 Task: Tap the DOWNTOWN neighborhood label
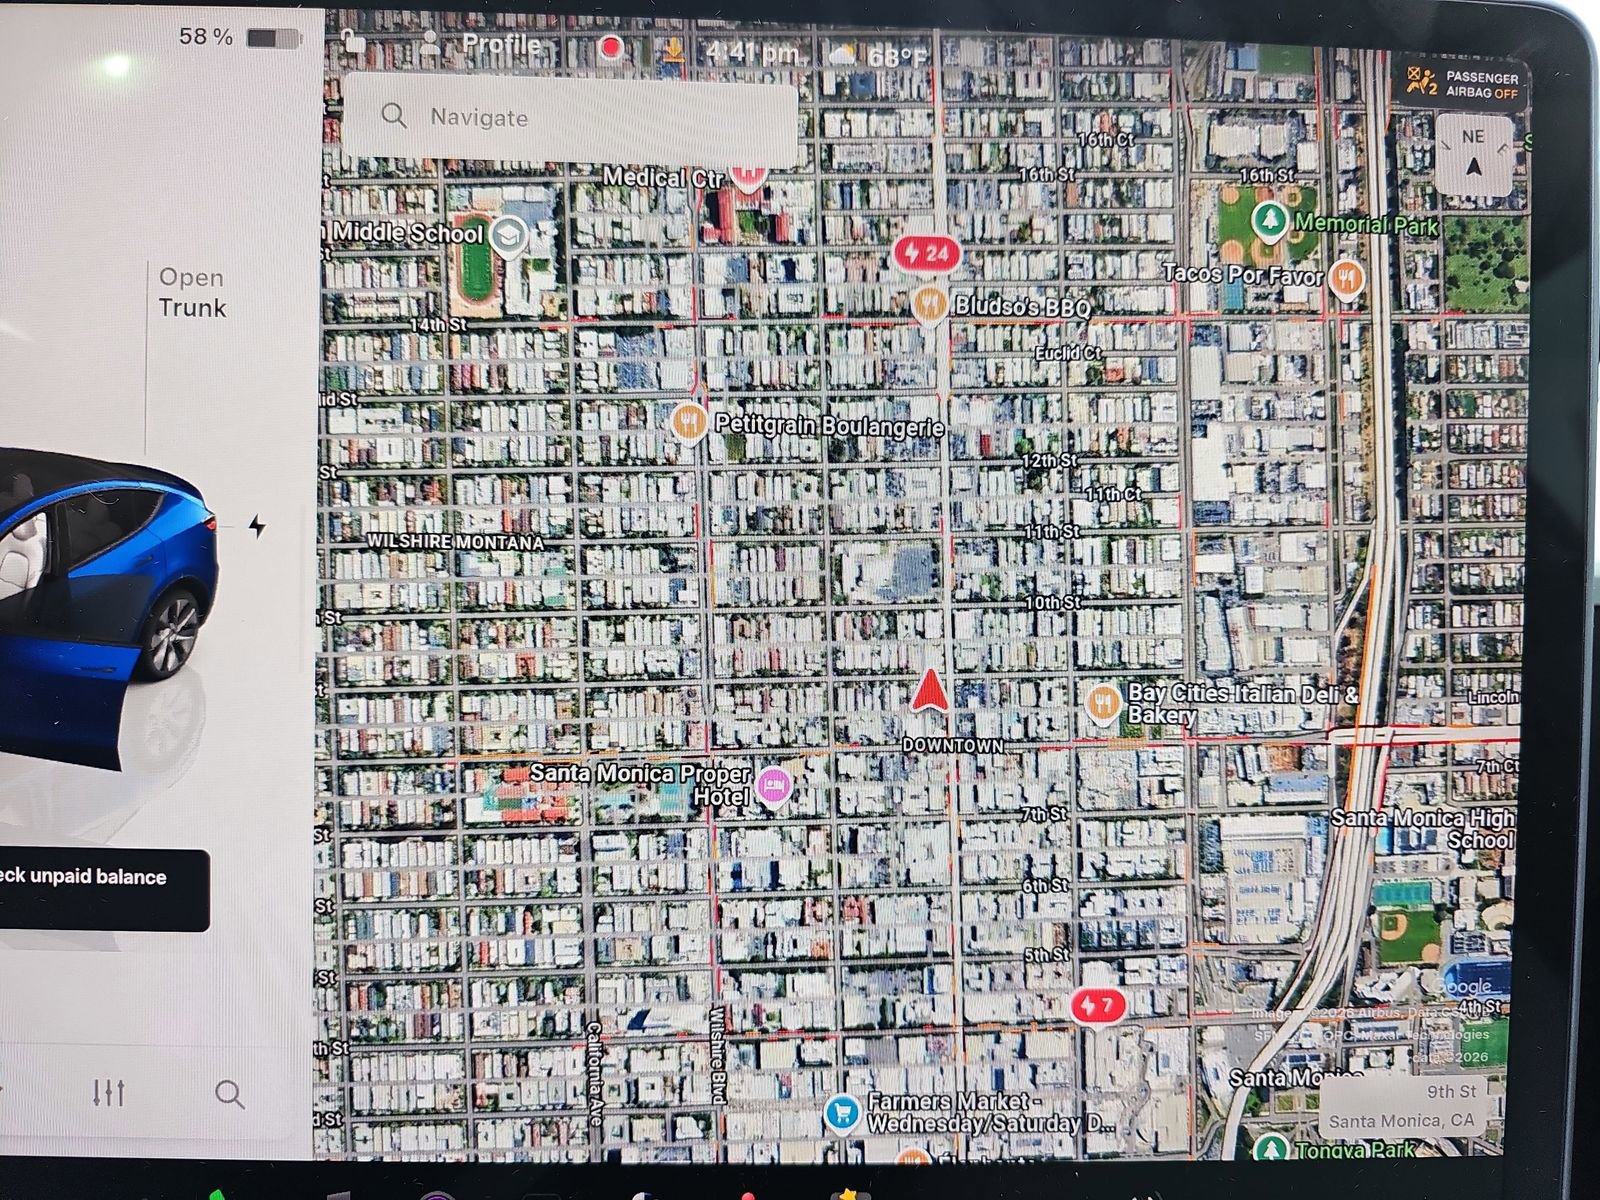pyautogui.click(x=952, y=746)
